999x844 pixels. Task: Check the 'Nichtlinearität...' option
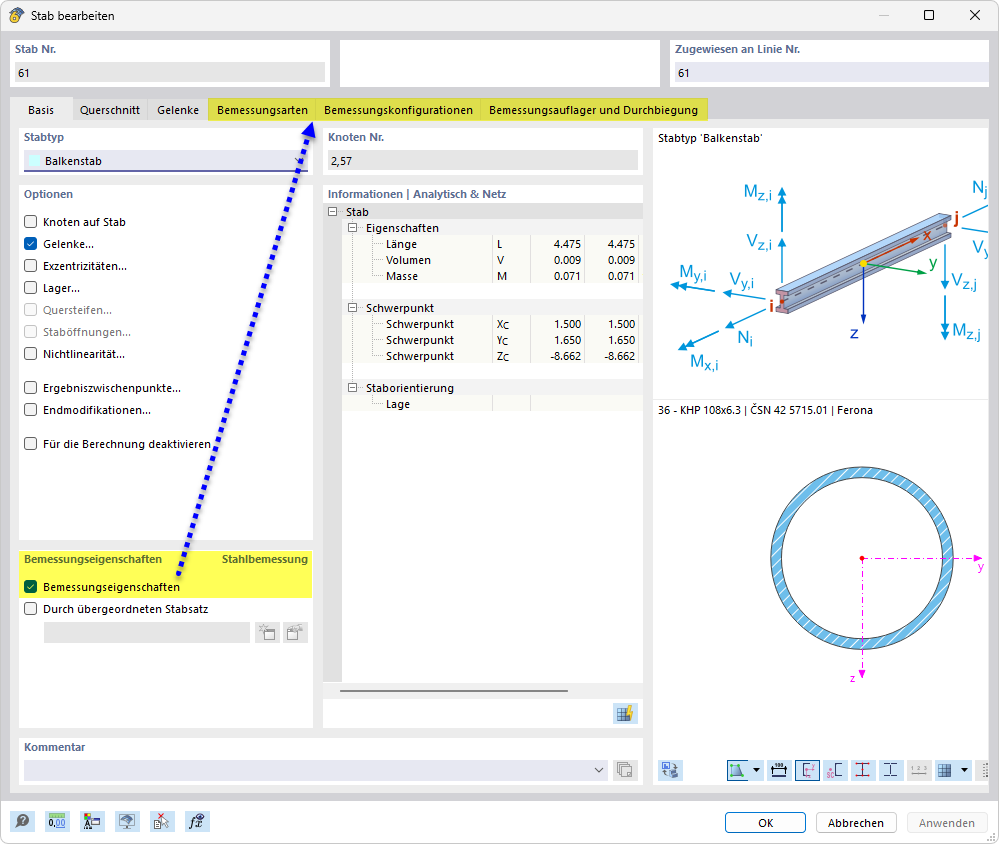31,354
